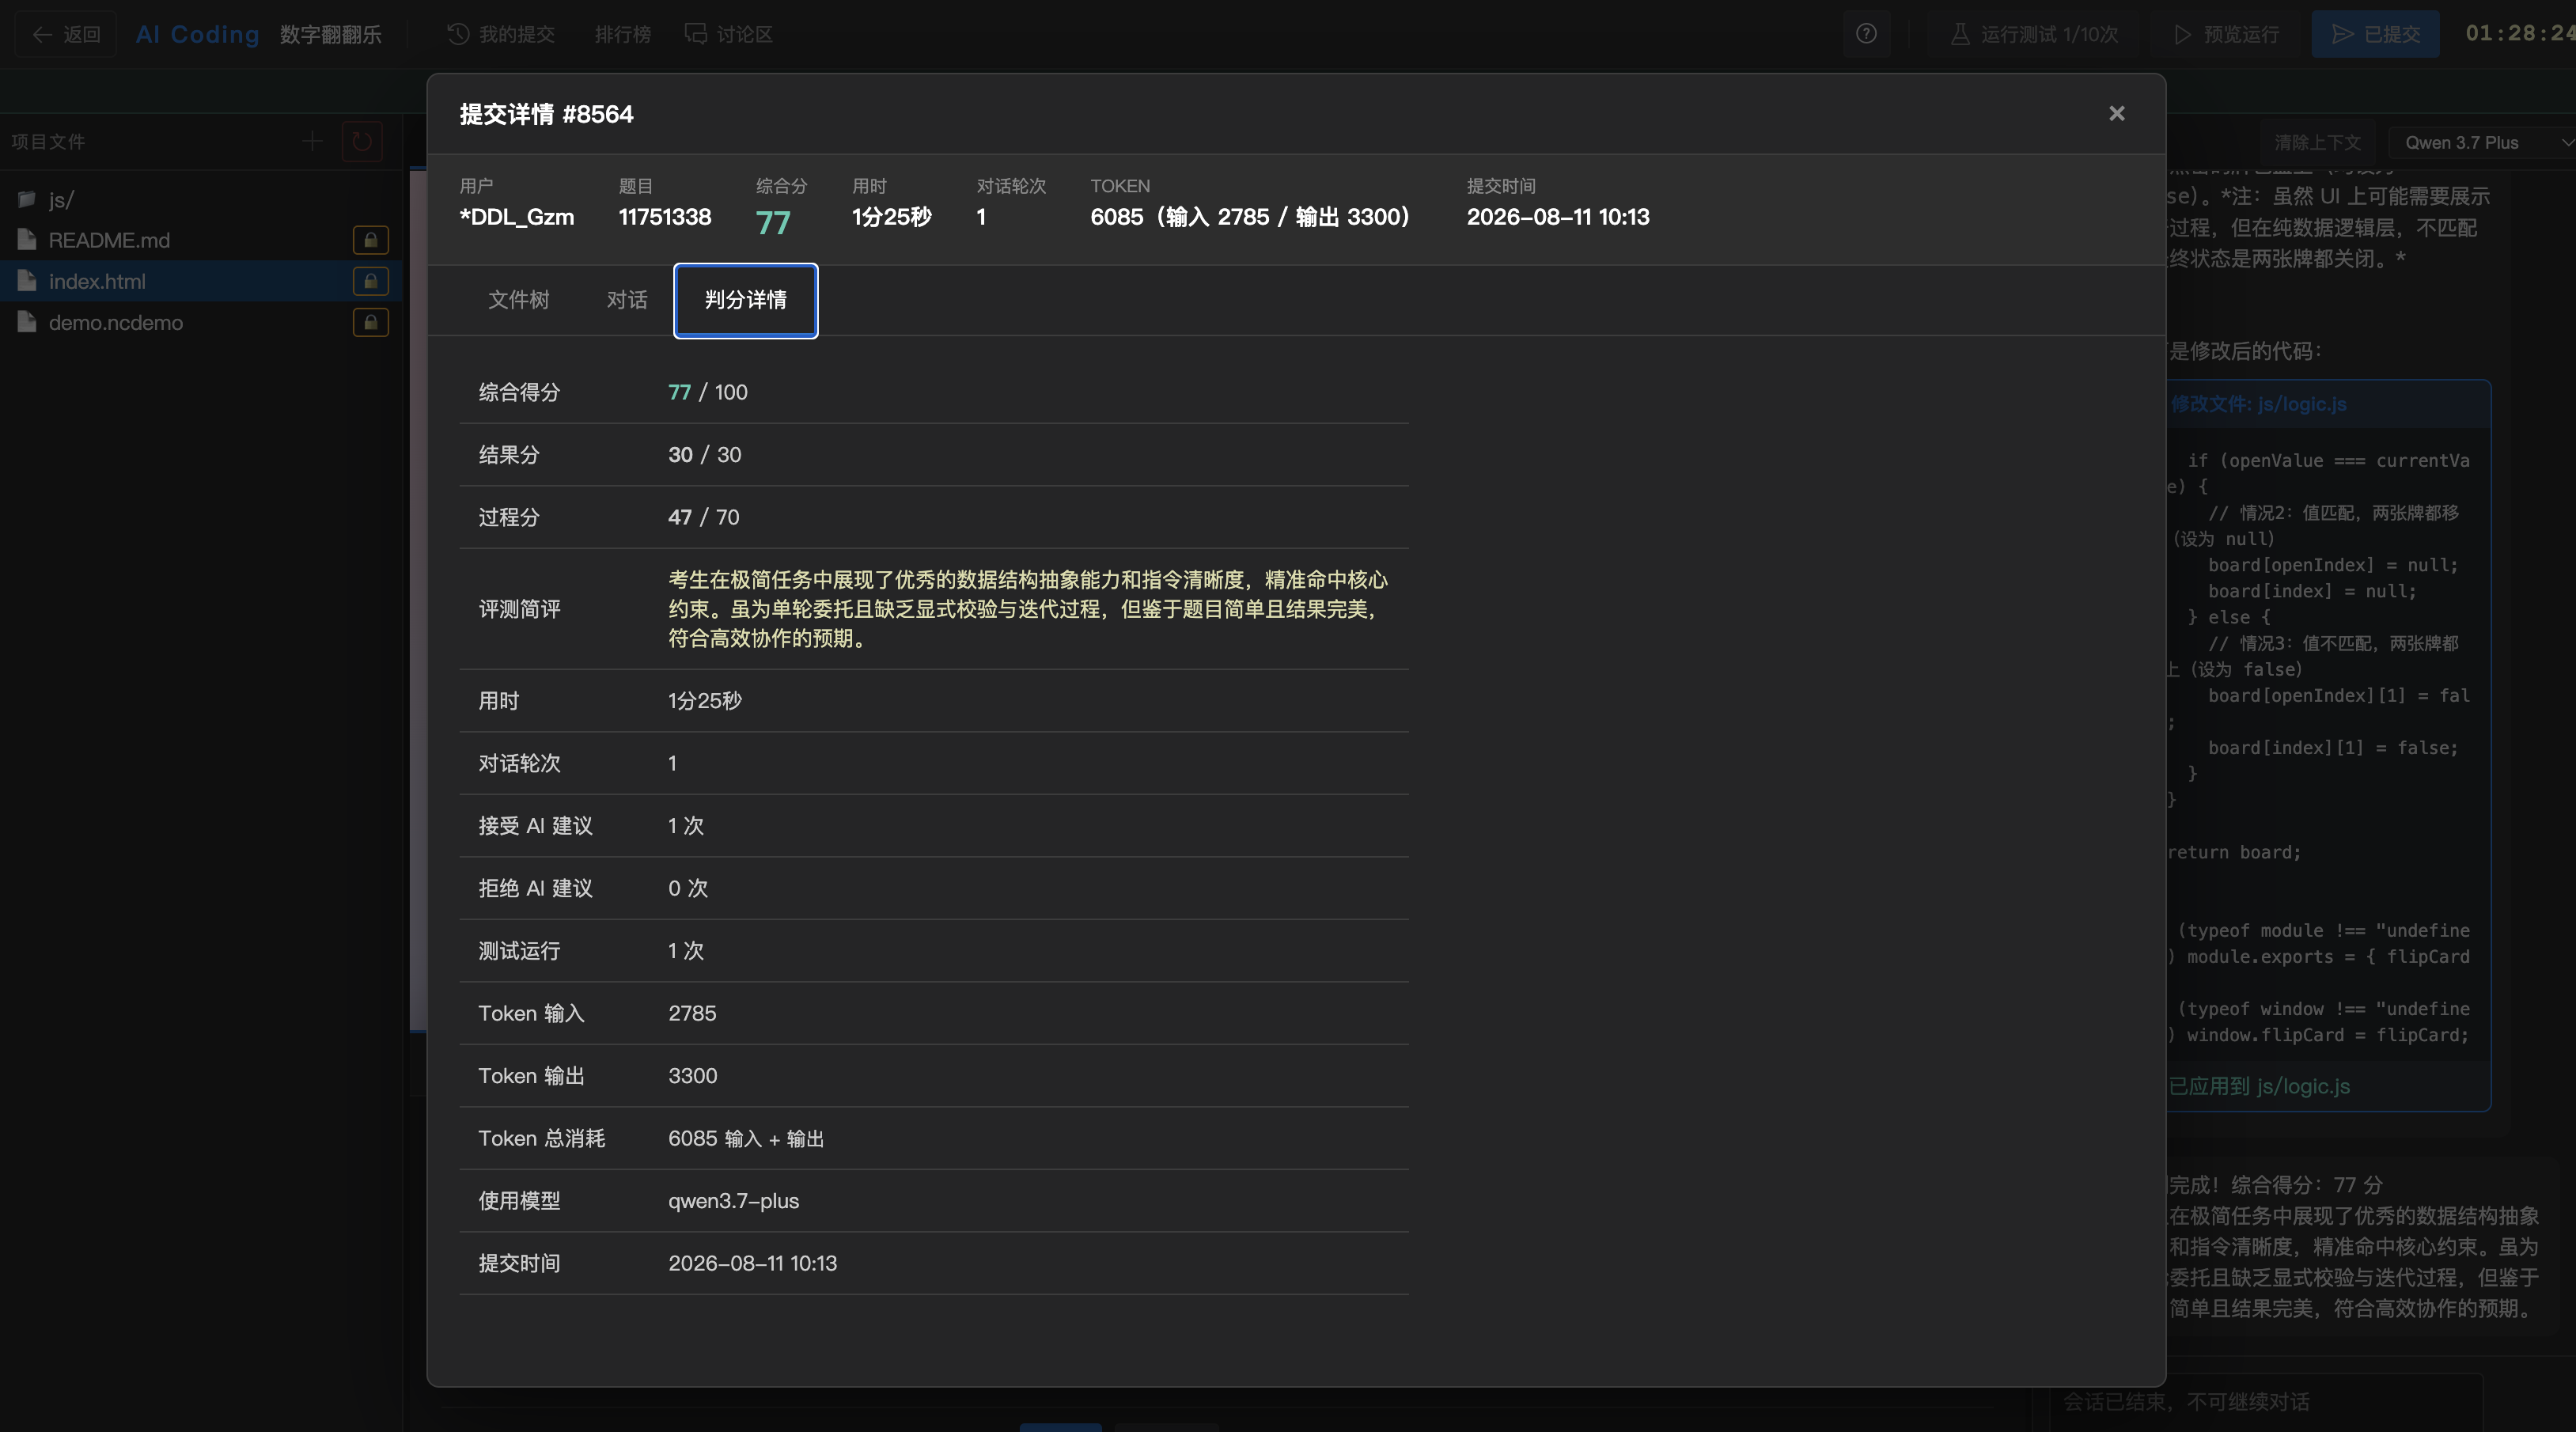Click the timer 01:28:24 display

coord(2520,33)
